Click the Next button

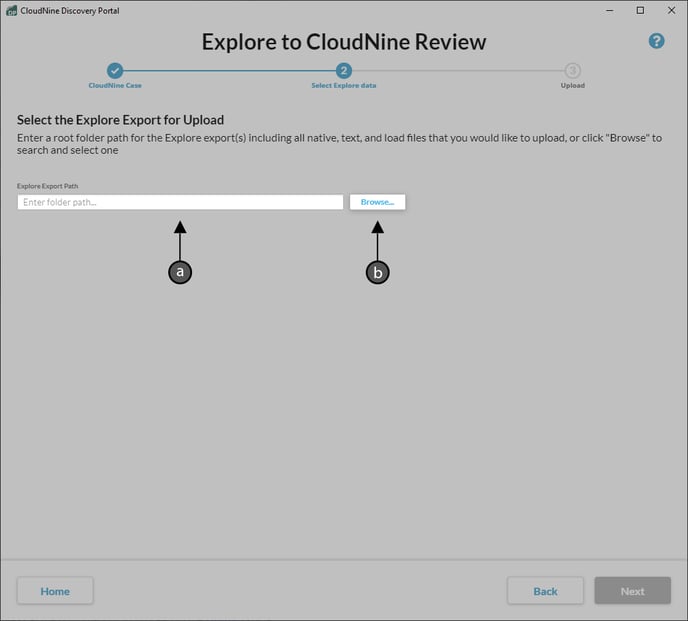(632, 591)
